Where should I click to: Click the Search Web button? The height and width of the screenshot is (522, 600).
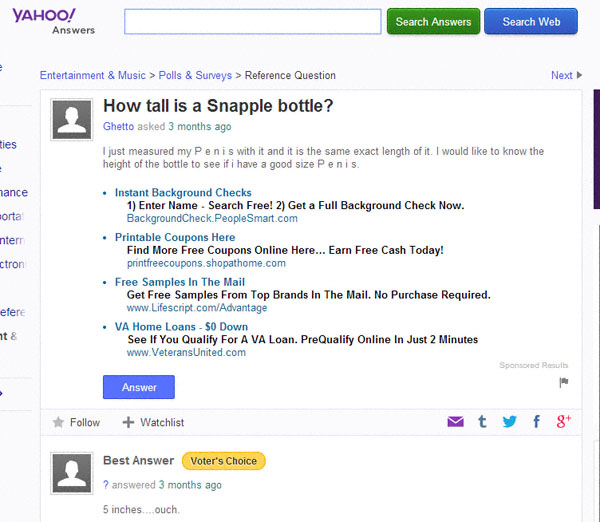531,22
